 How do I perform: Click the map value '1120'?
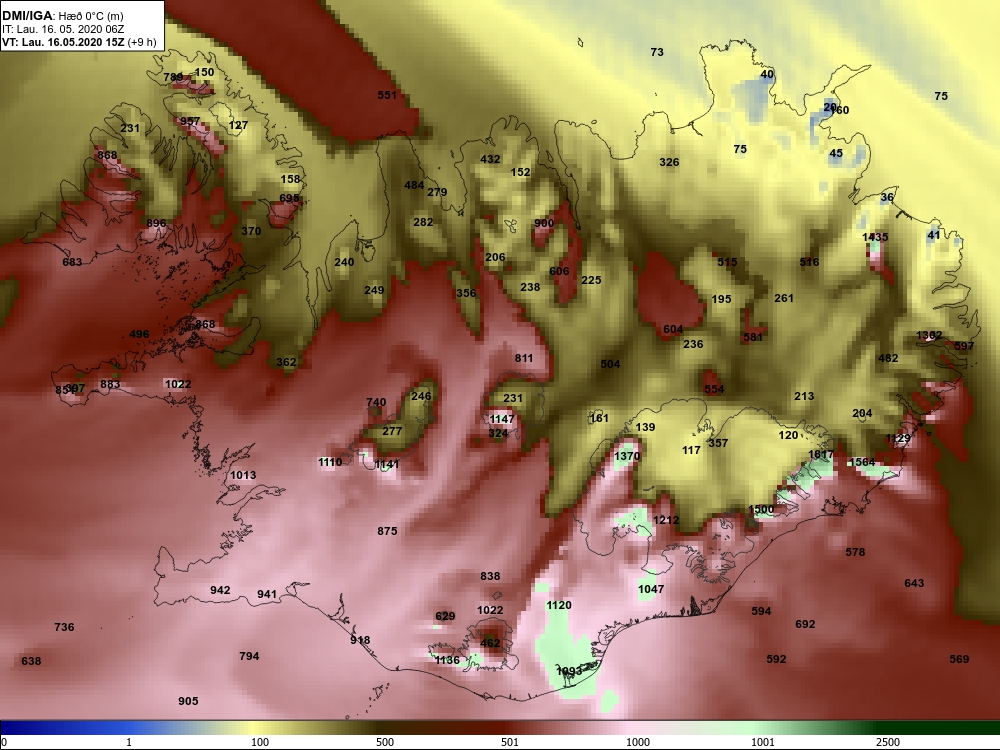pos(559,605)
